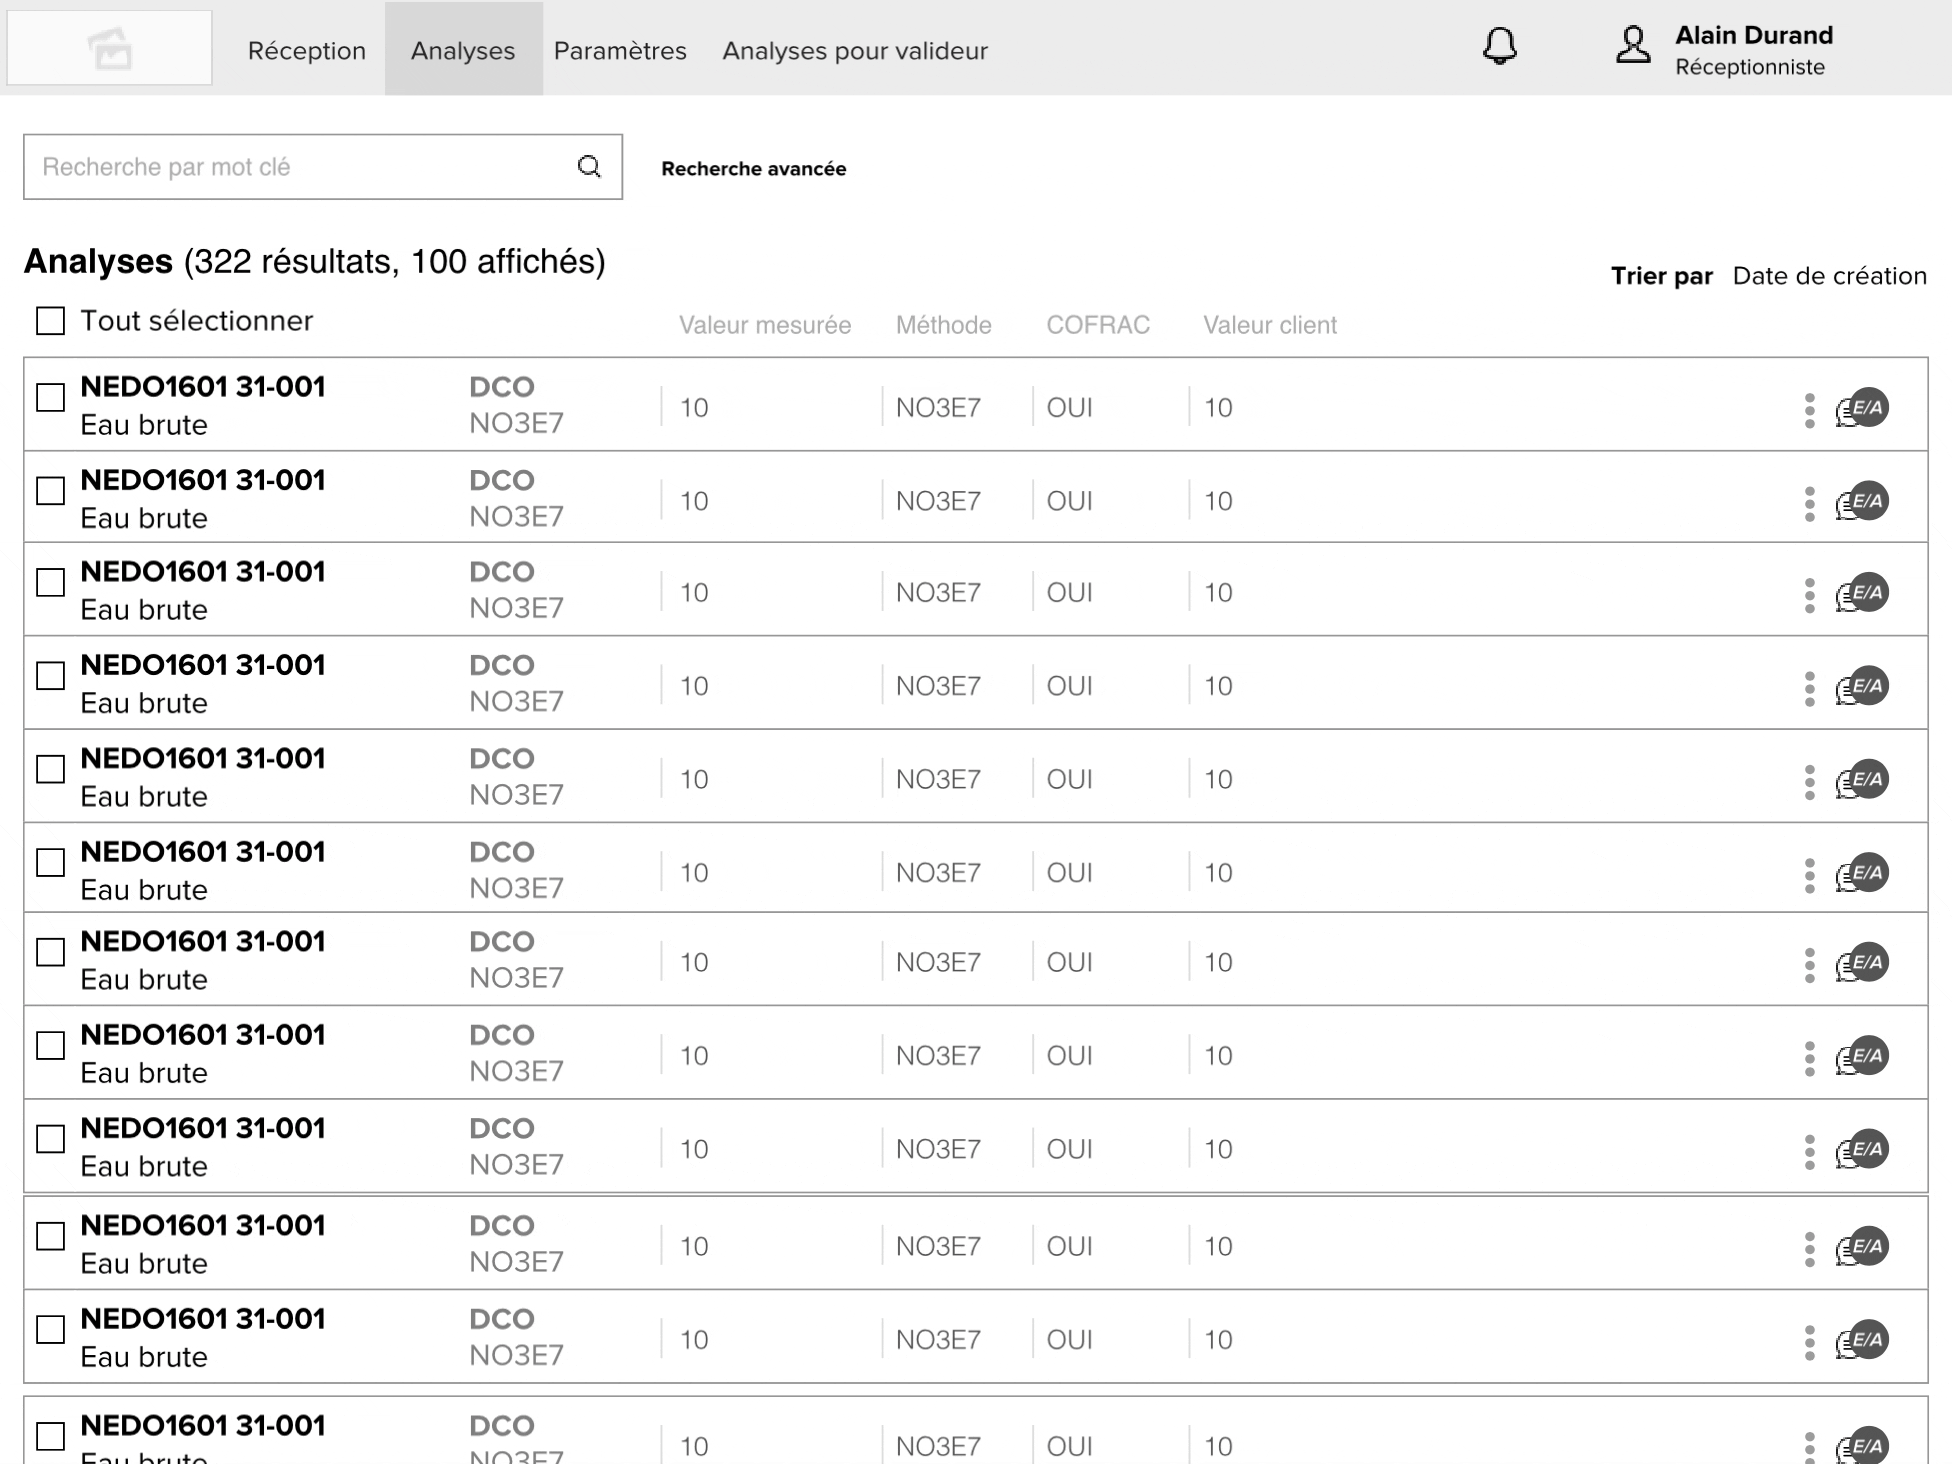Open the Paramètres tab
This screenshot has height=1464, width=1952.
point(620,50)
